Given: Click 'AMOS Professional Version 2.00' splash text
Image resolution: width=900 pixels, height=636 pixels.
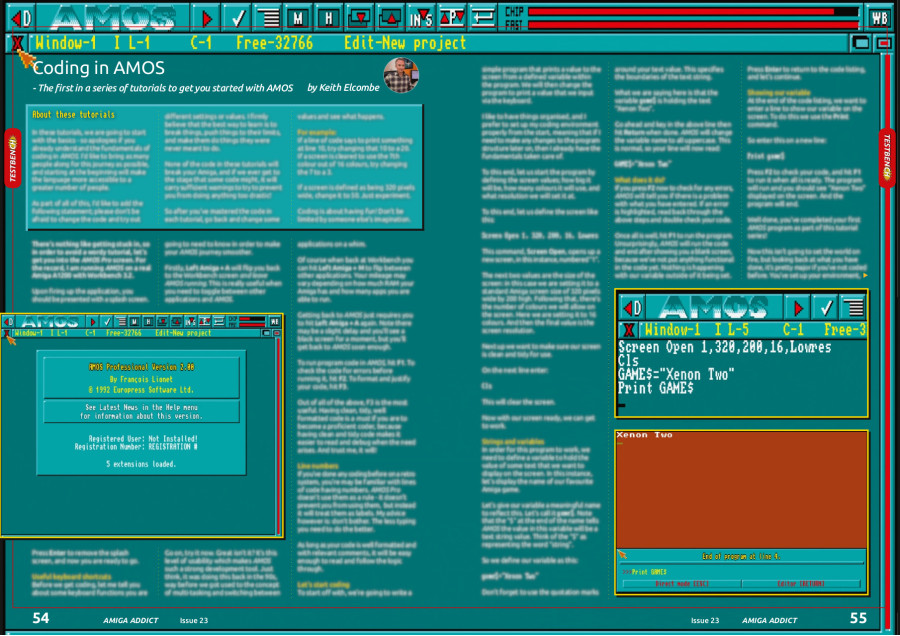Looking at the screenshot, I should click(x=141, y=367).
